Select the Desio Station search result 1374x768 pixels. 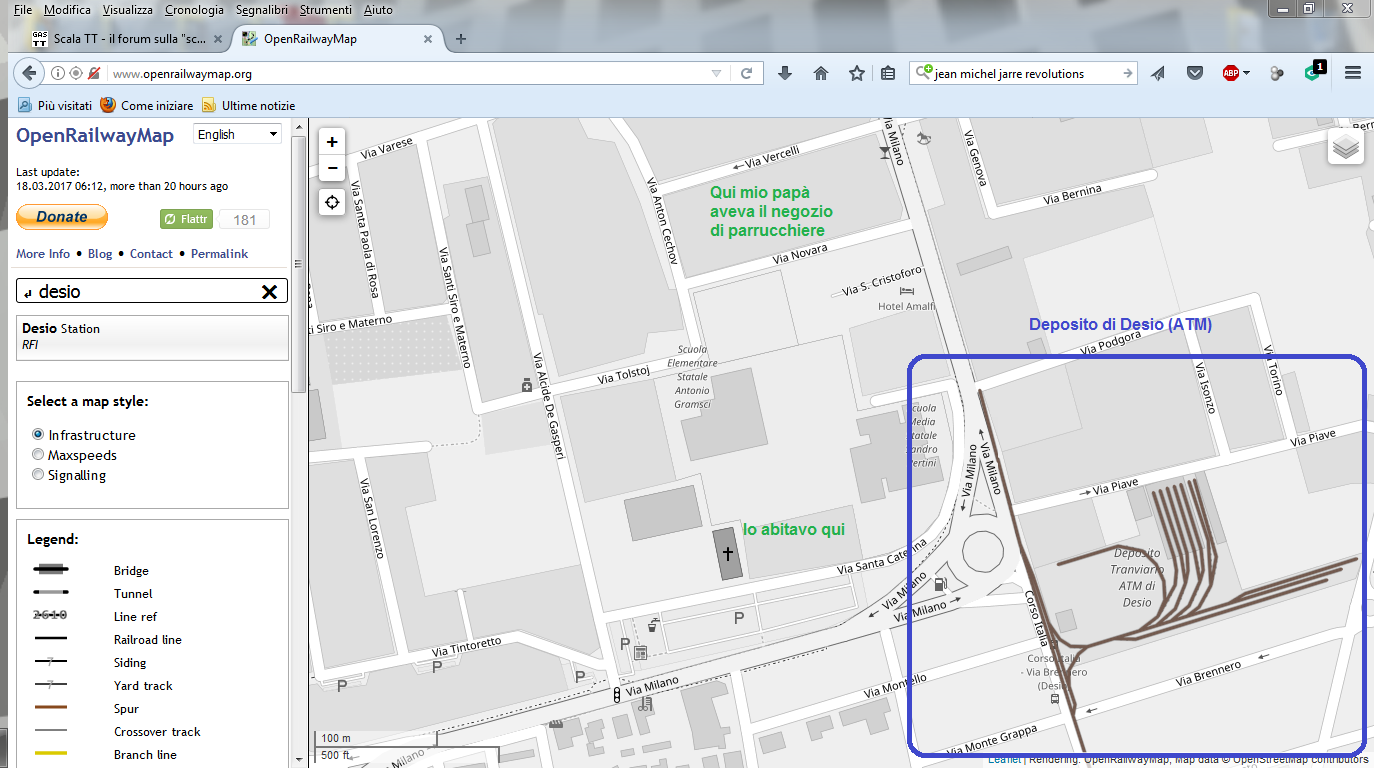[x=152, y=336]
